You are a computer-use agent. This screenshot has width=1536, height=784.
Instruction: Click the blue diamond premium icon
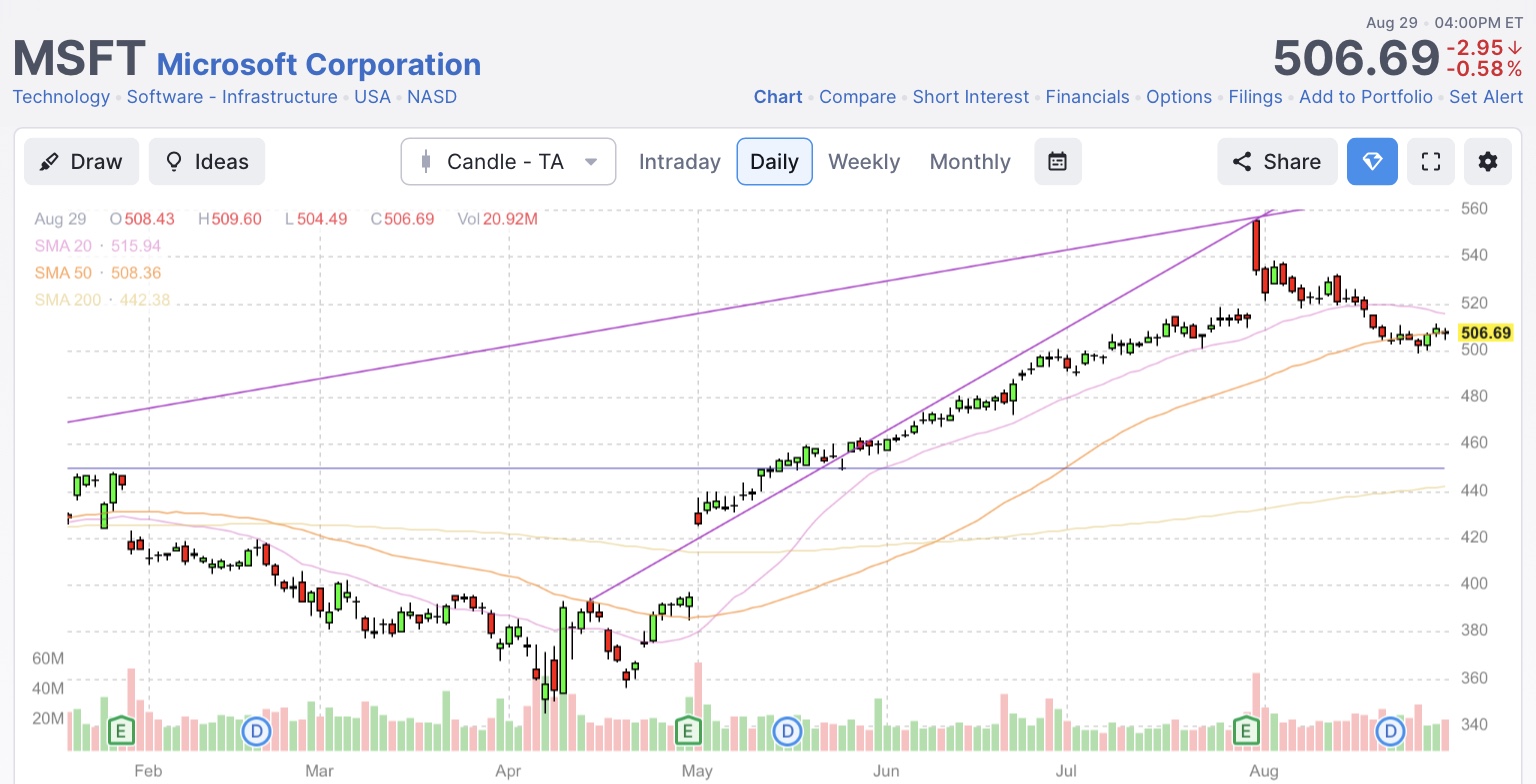point(1372,162)
